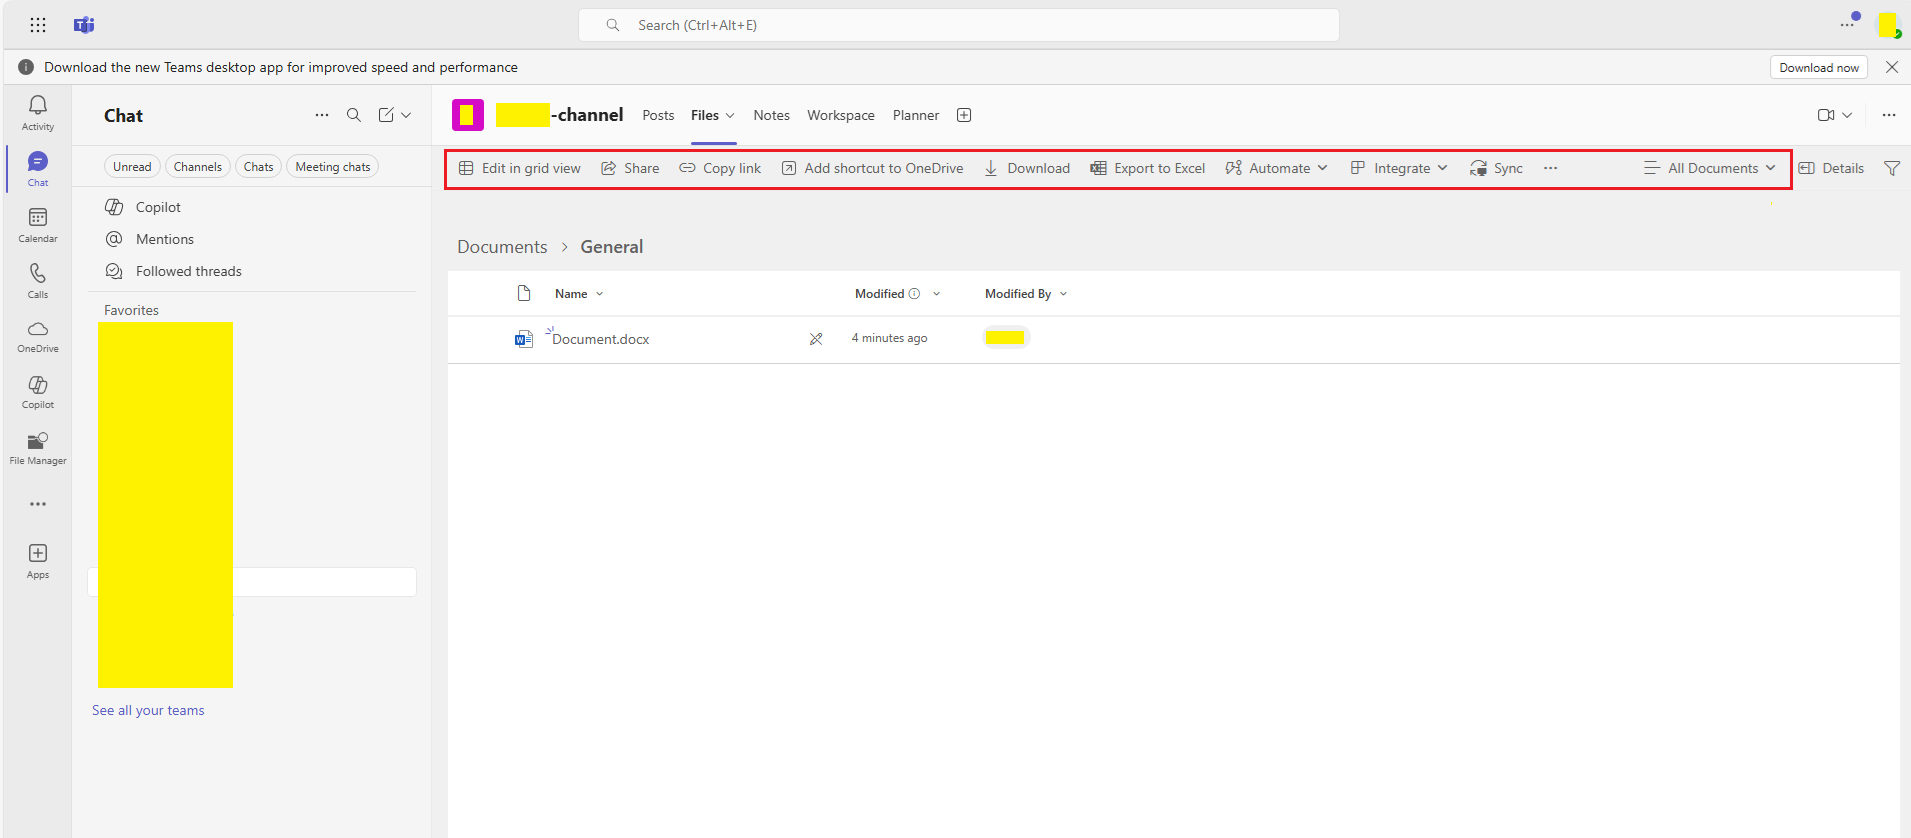The height and width of the screenshot is (838, 1911).
Task: Follow the See all your teams link
Action: click(x=148, y=710)
